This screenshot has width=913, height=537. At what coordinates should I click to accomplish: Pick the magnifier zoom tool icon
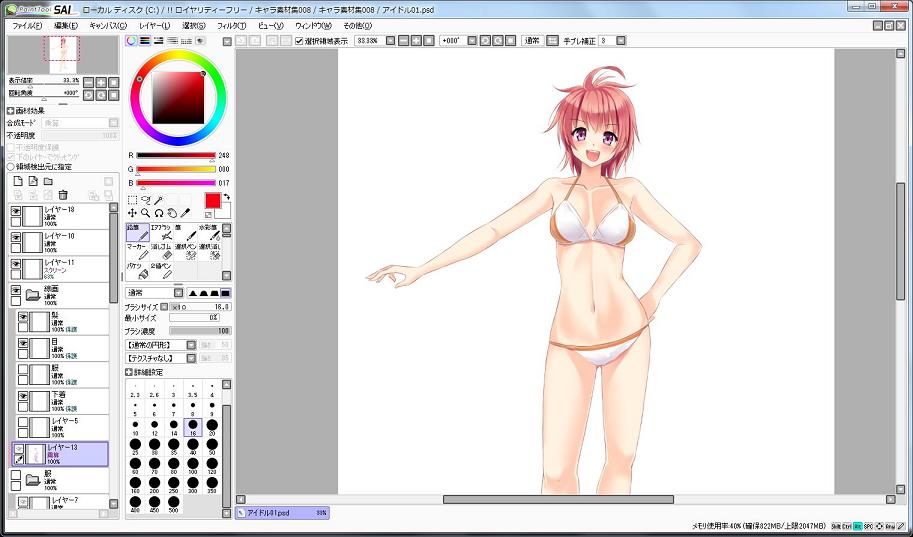pyautogui.click(x=145, y=213)
